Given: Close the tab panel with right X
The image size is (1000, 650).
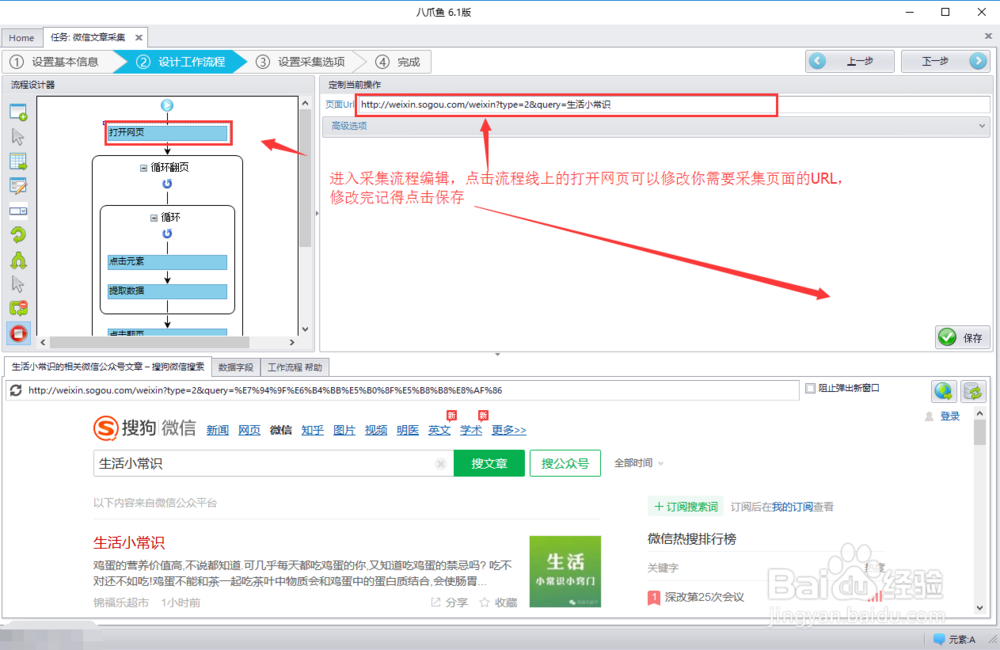Looking at the screenshot, I should tap(988, 36).
